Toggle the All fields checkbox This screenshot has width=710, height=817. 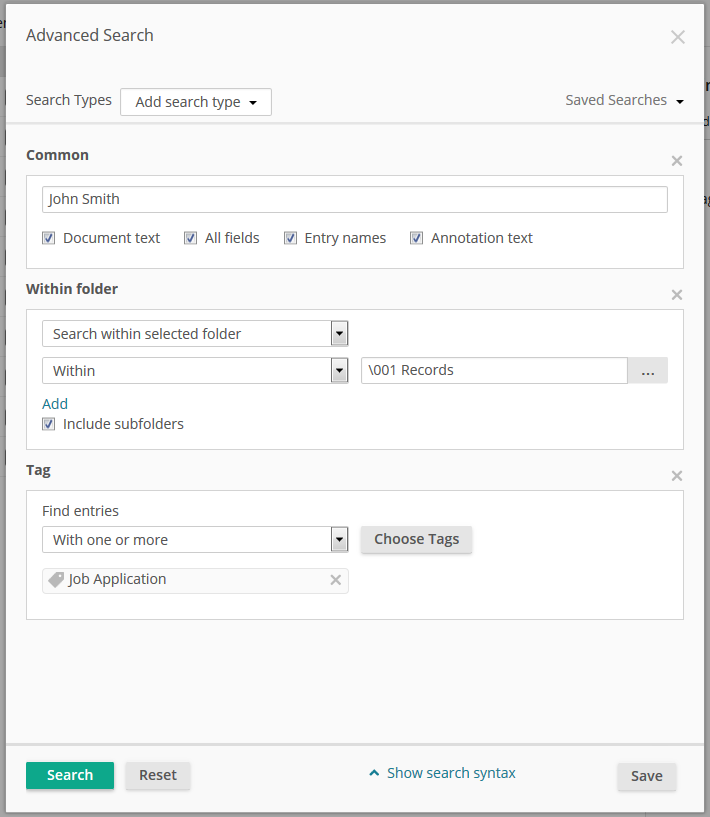coord(191,238)
